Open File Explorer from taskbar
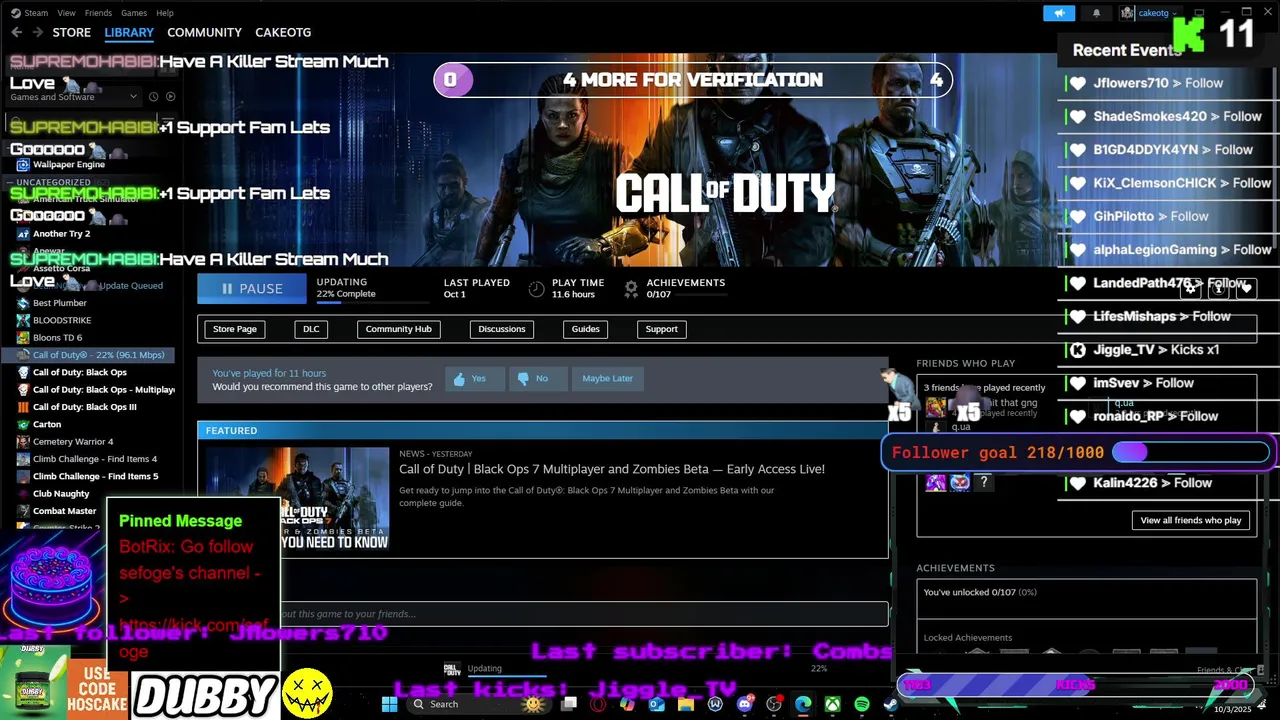1280x720 pixels. point(686,704)
